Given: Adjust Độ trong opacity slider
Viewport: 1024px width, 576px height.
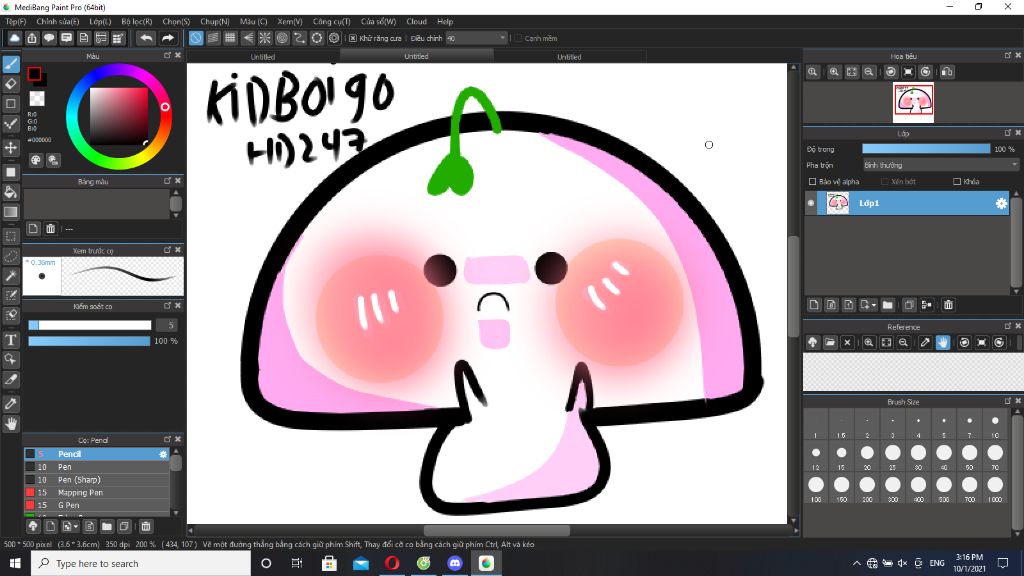Looking at the screenshot, I should pyautogui.click(x=926, y=149).
